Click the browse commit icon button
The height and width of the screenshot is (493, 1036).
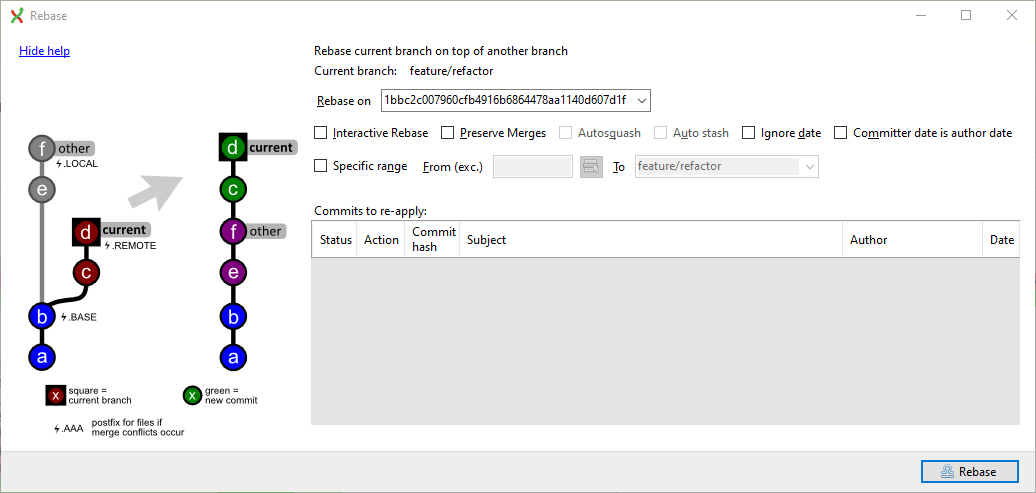(x=591, y=167)
